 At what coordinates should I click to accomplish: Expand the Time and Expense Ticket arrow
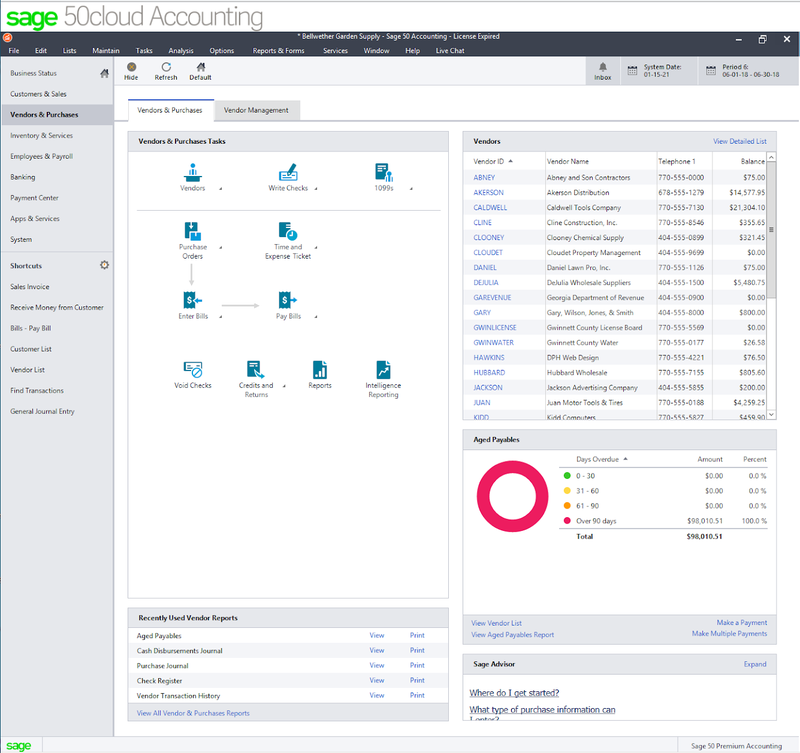[x=316, y=247]
